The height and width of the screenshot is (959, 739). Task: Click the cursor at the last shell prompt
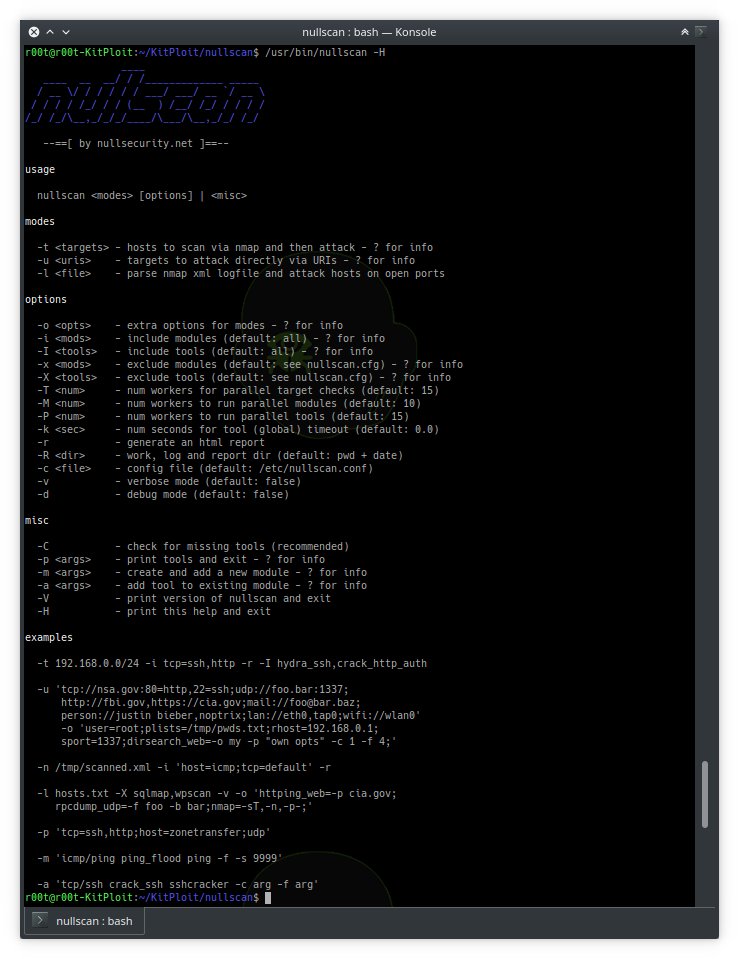coord(267,898)
